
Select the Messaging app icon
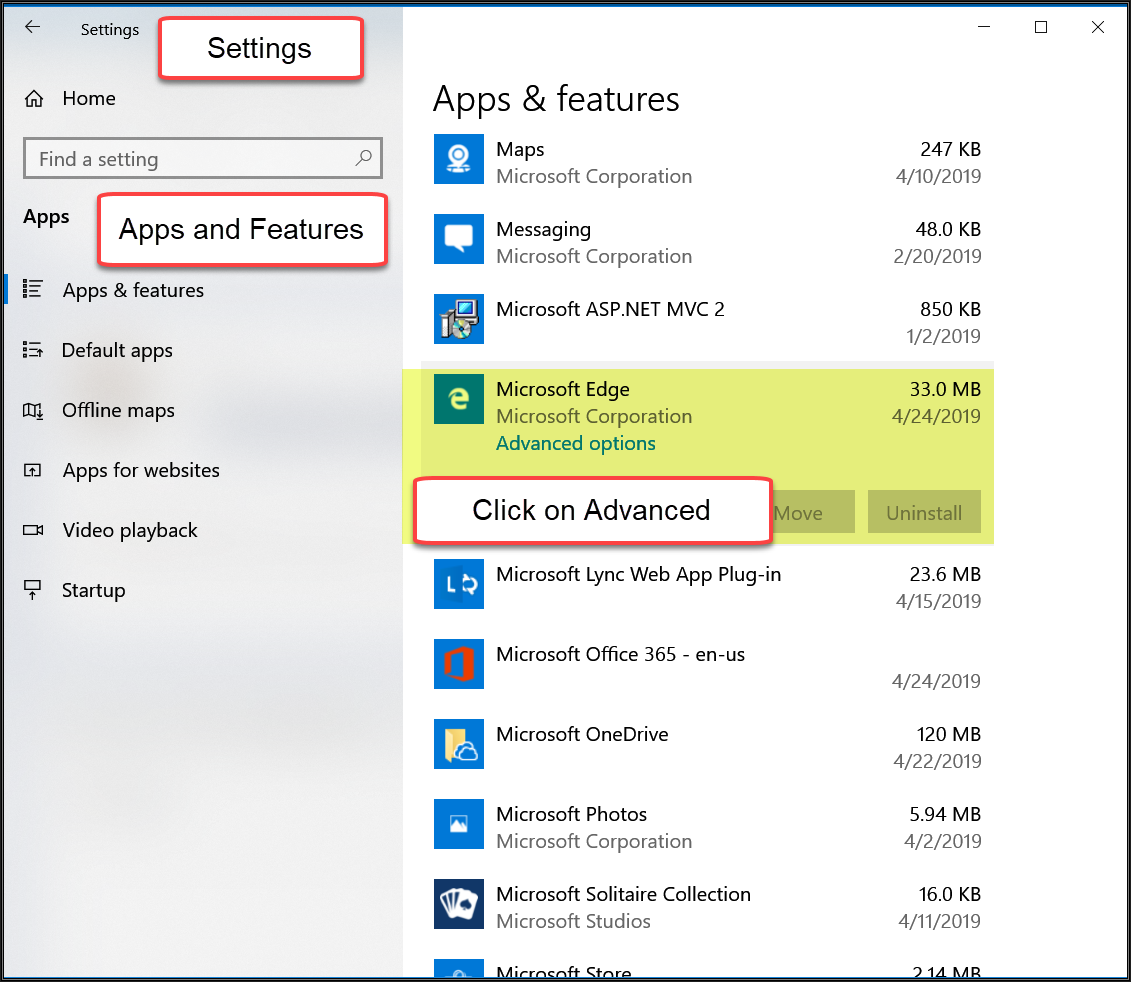click(459, 239)
